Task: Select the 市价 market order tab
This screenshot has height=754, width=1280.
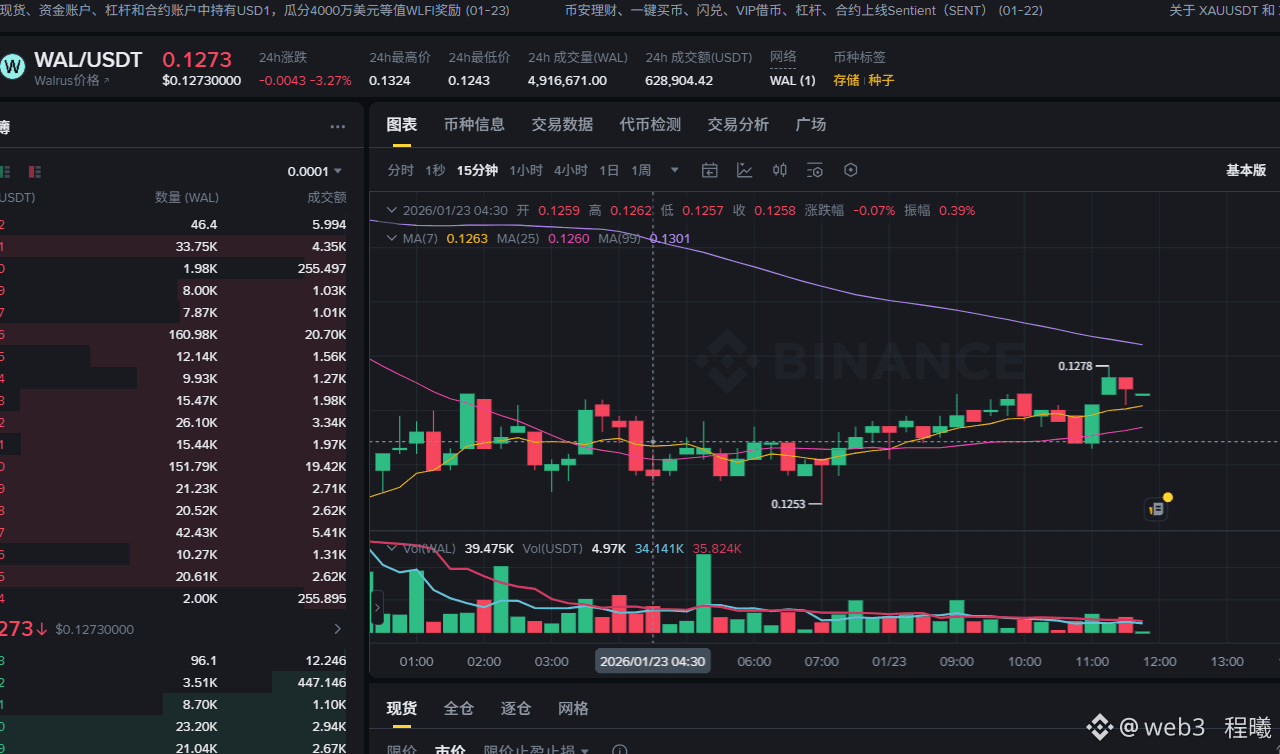Action: point(450,750)
